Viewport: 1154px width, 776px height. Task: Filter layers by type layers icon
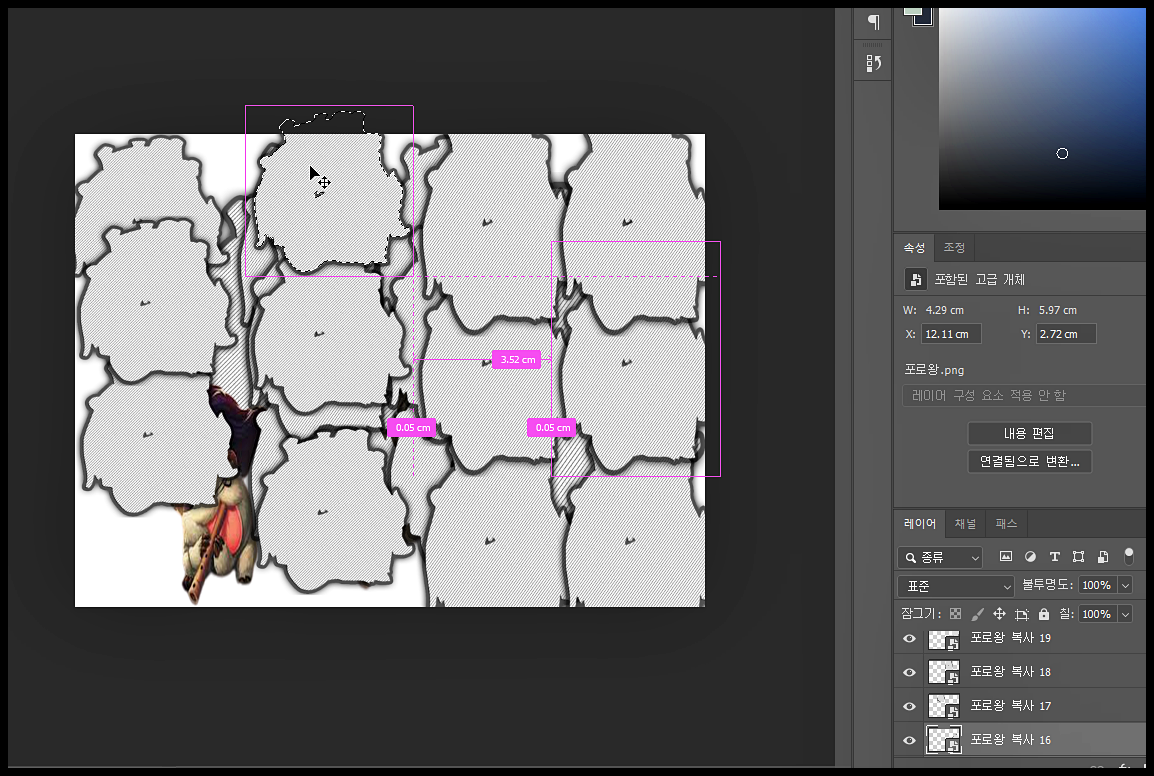point(1054,557)
